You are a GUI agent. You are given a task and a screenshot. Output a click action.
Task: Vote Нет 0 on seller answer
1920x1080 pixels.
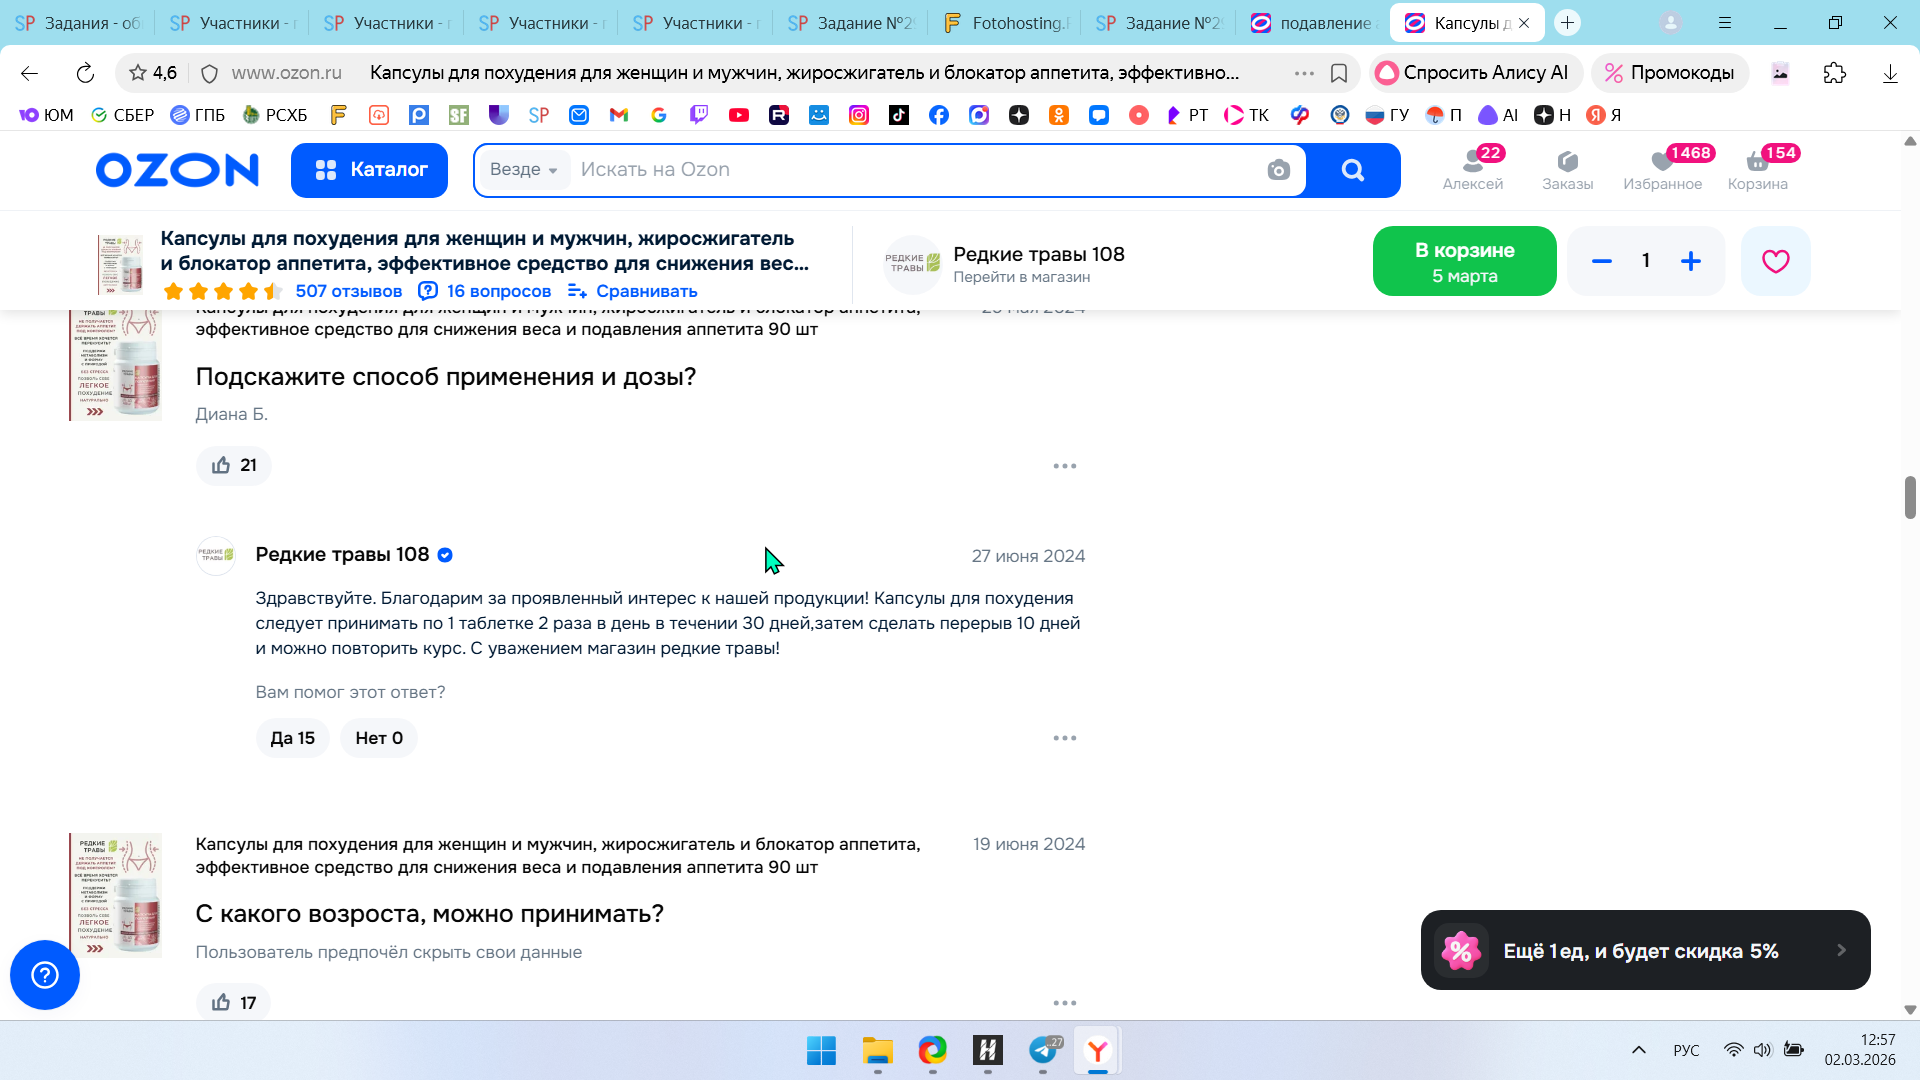point(379,738)
